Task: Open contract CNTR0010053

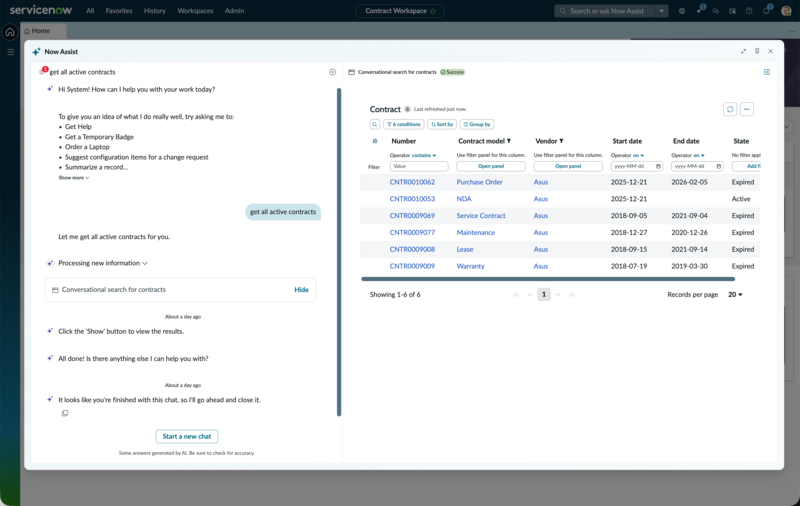Action: pos(412,199)
